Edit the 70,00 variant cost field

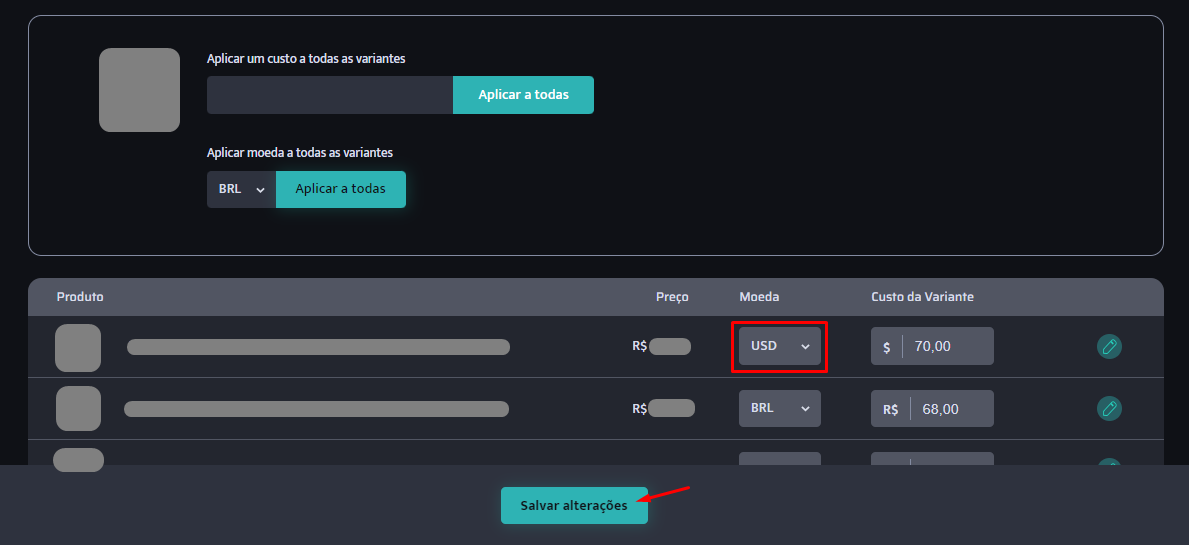coord(932,346)
